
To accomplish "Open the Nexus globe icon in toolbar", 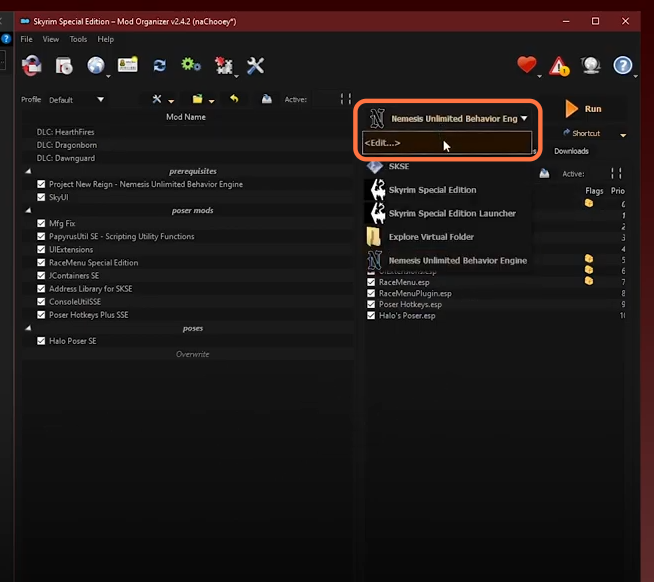I will 96,66.
